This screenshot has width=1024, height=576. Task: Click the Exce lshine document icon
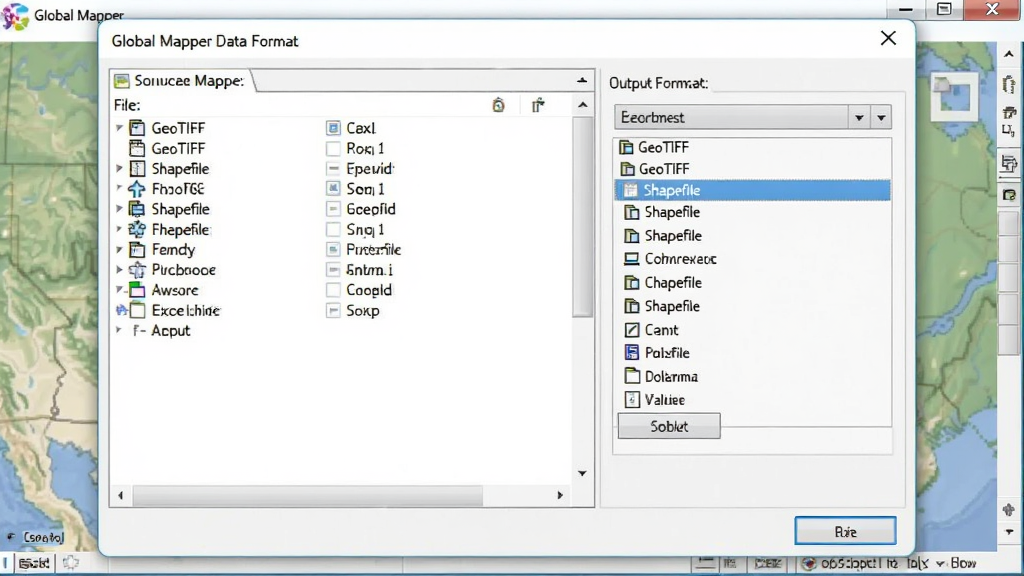136,310
